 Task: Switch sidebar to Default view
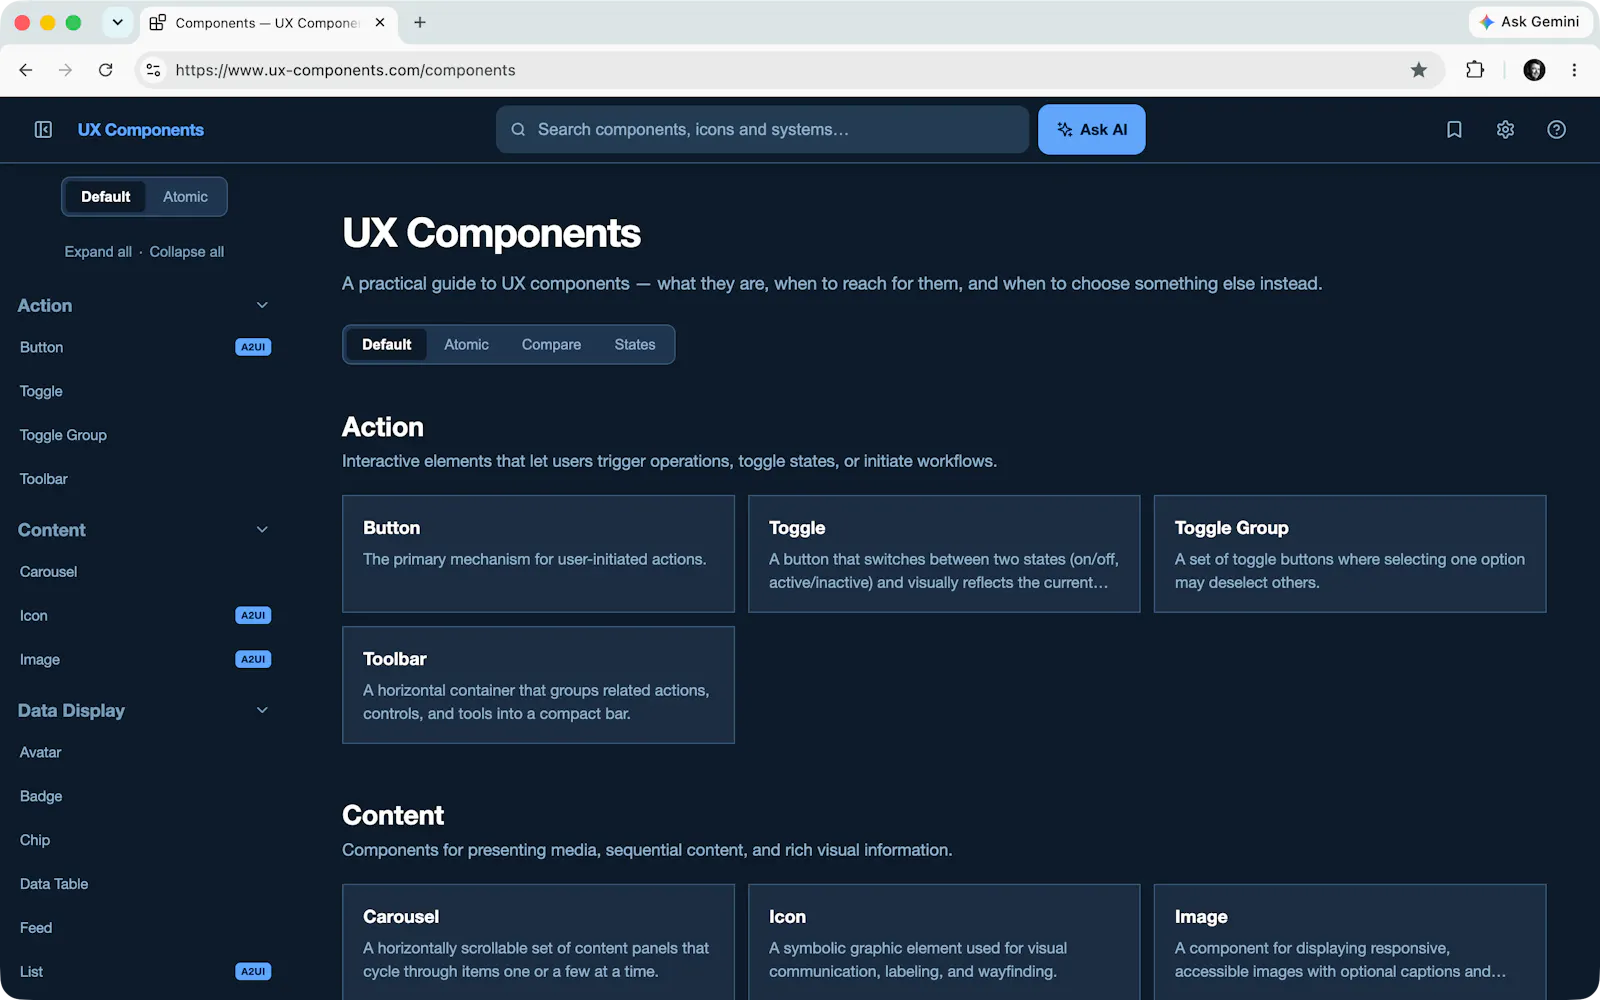[105, 197]
